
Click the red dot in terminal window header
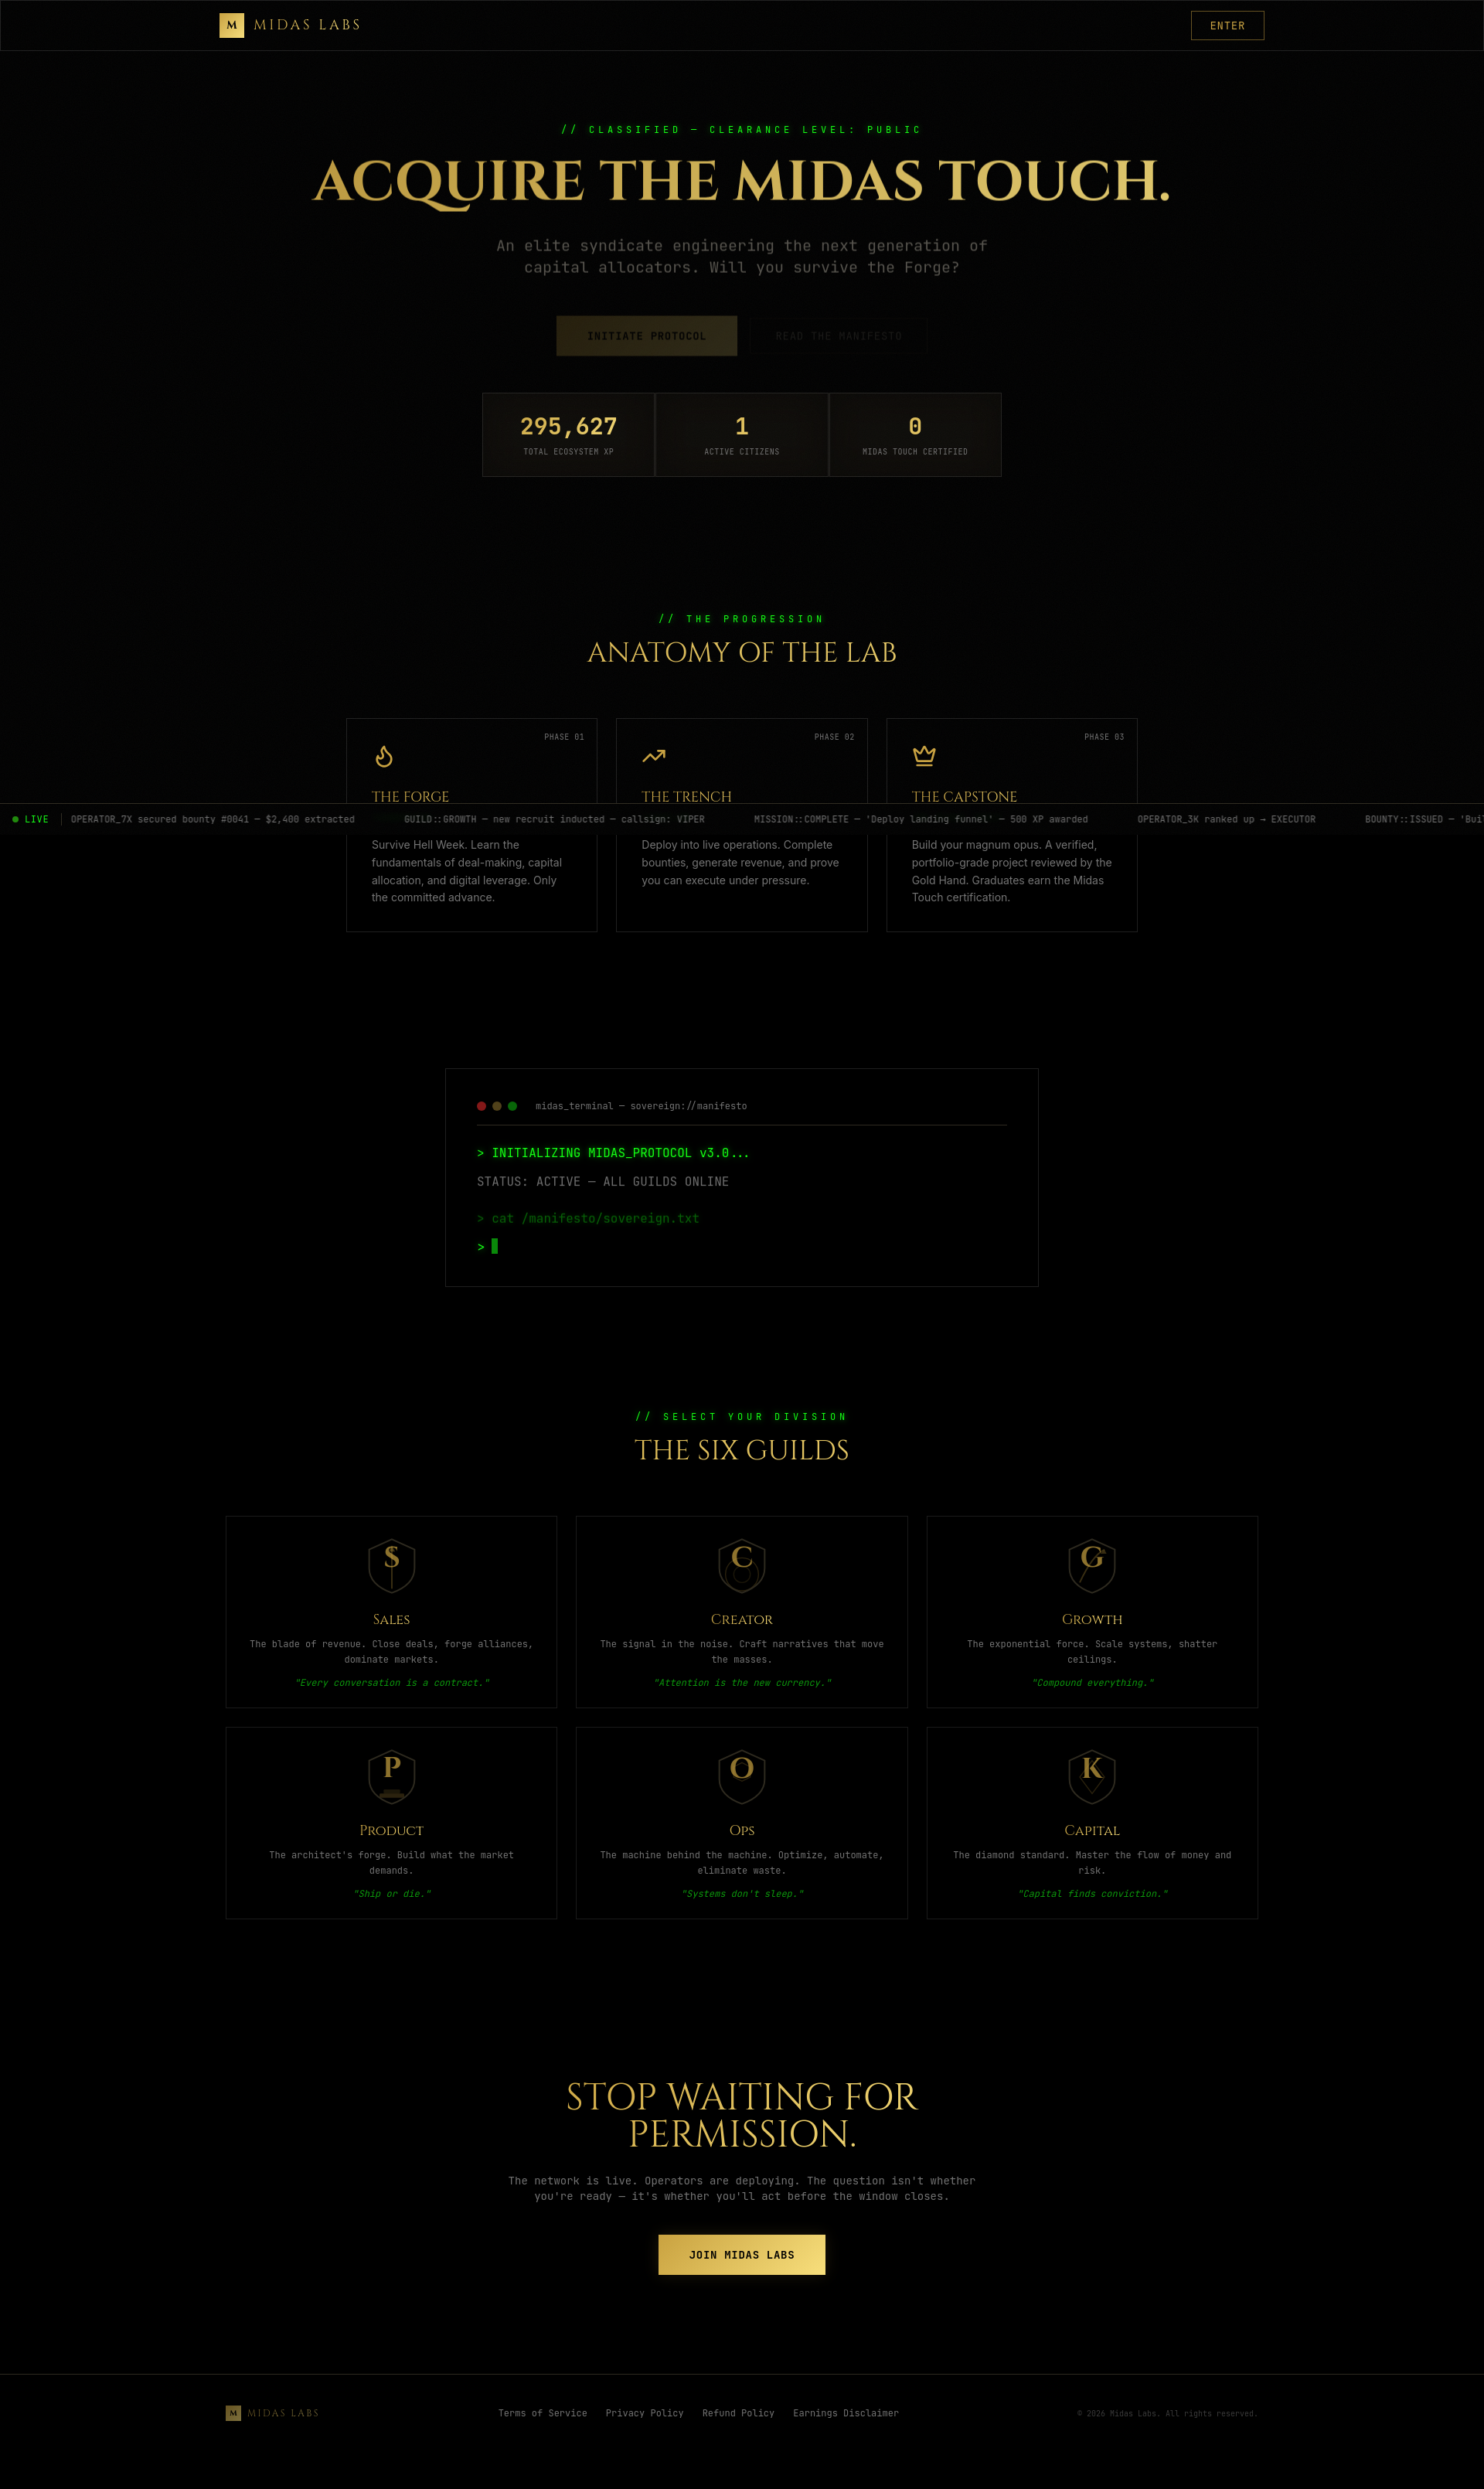point(481,1106)
